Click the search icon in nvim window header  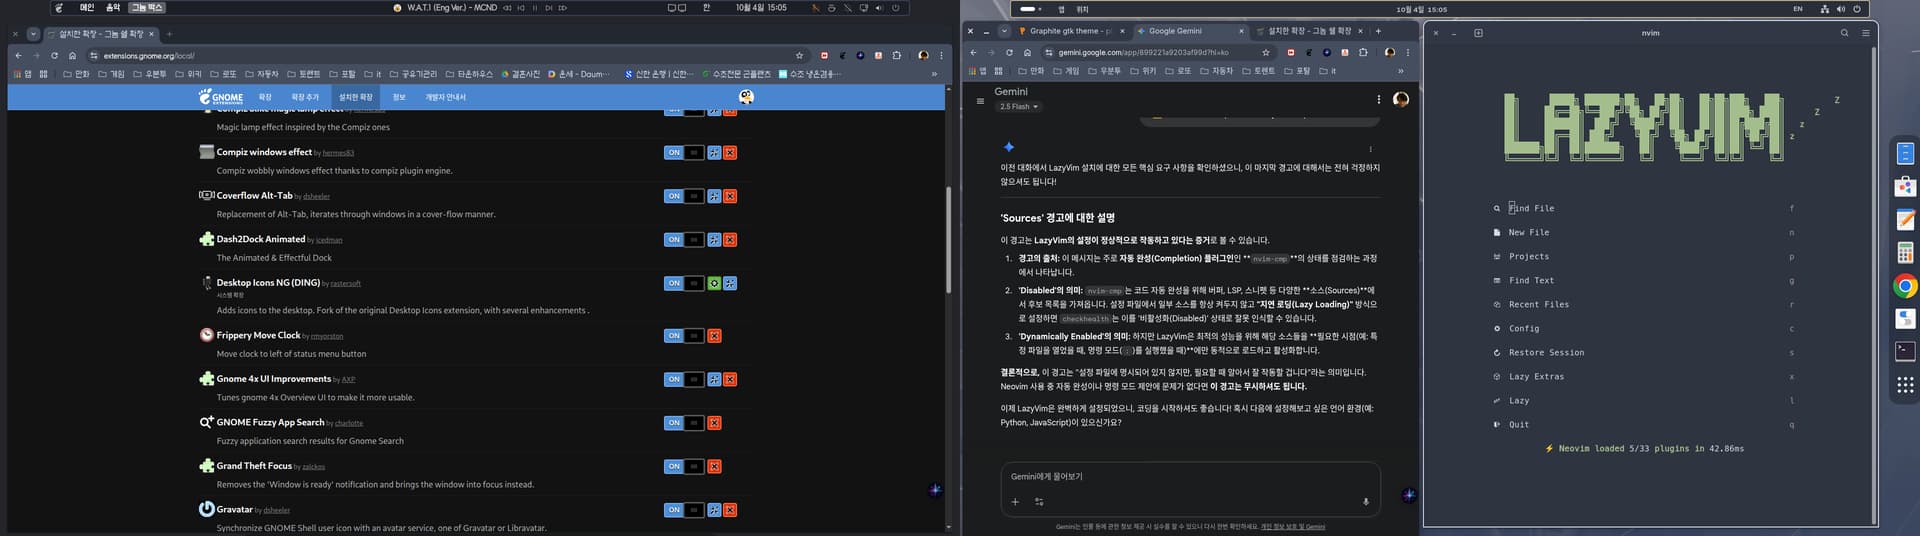1845,33
